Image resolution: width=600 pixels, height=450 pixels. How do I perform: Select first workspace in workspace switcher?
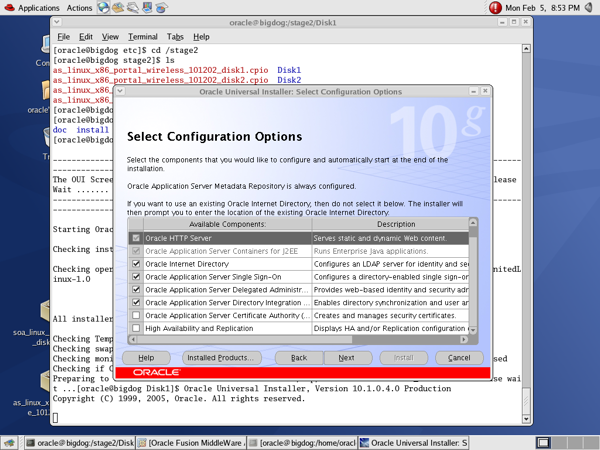click(x=543, y=443)
